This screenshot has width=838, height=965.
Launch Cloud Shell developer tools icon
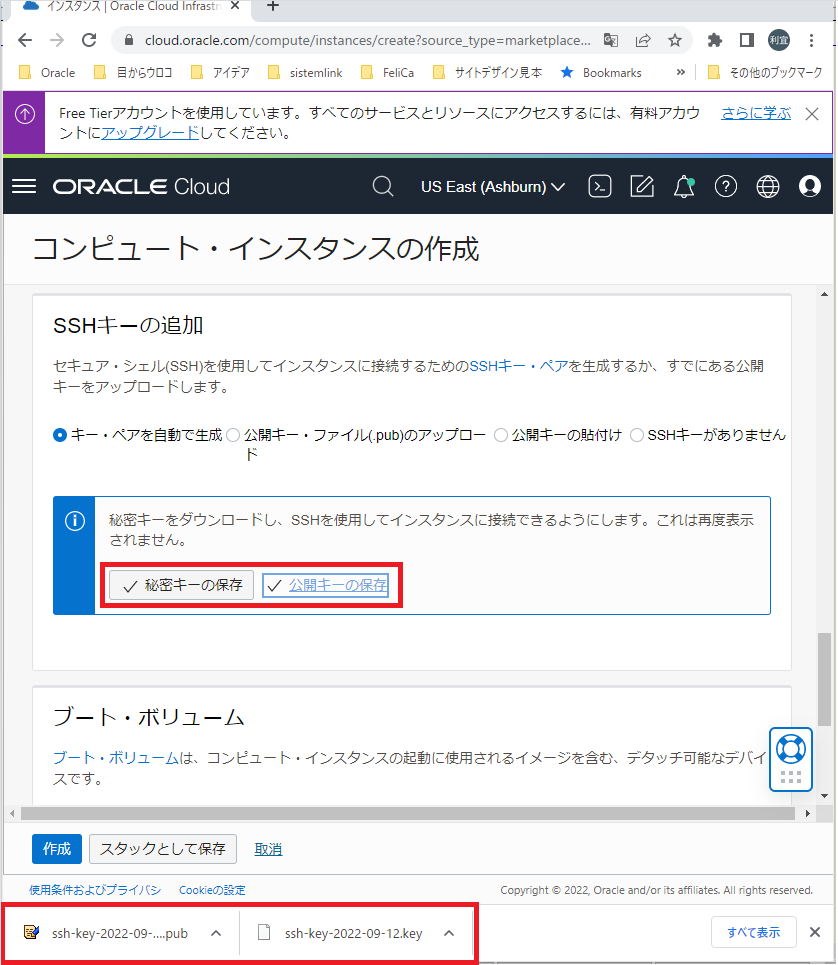(x=600, y=186)
